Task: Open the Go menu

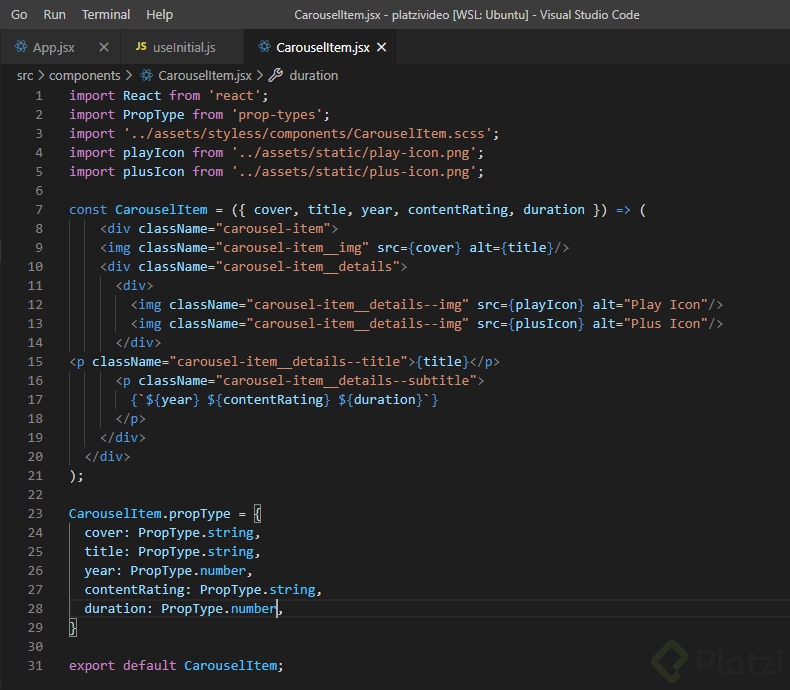Action: [19, 15]
